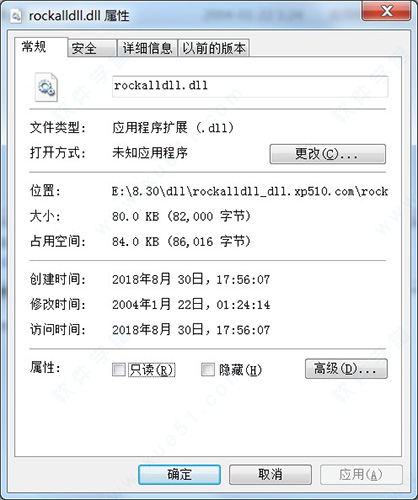Select the 详细信息 tab
The width and height of the screenshot is (418, 500).
tap(147, 48)
